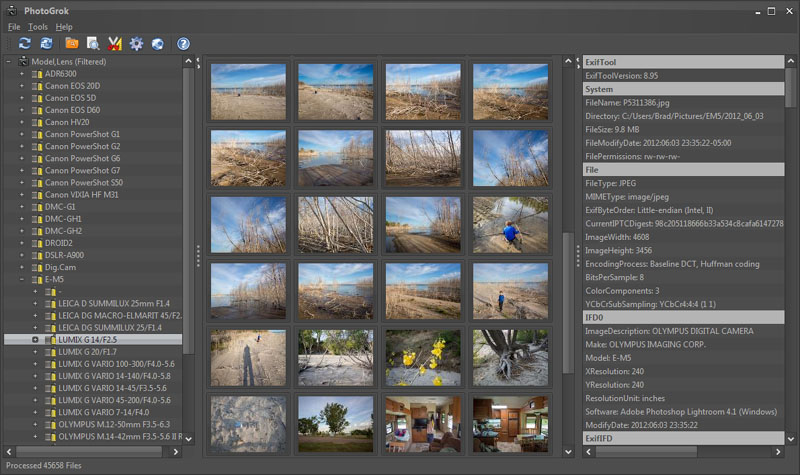Click the File section header in metadata

tap(683, 170)
